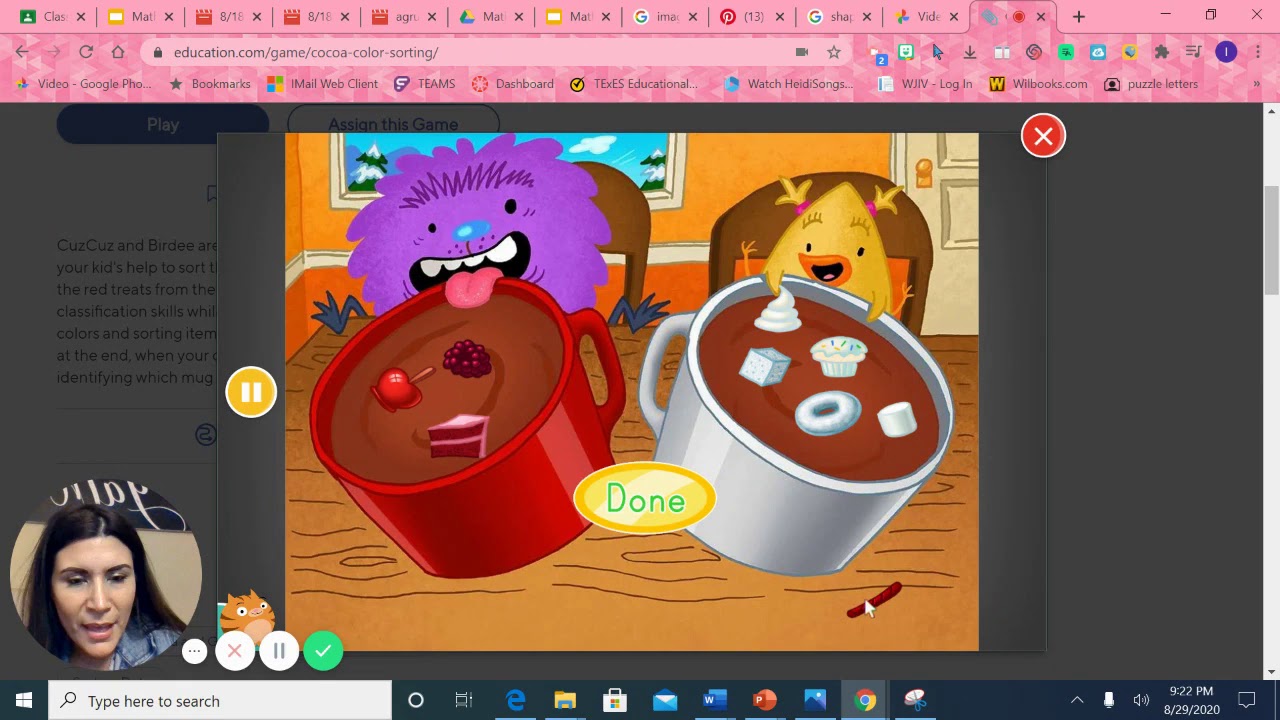
Task: Open a new browser tab
Action: click(x=1078, y=17)
